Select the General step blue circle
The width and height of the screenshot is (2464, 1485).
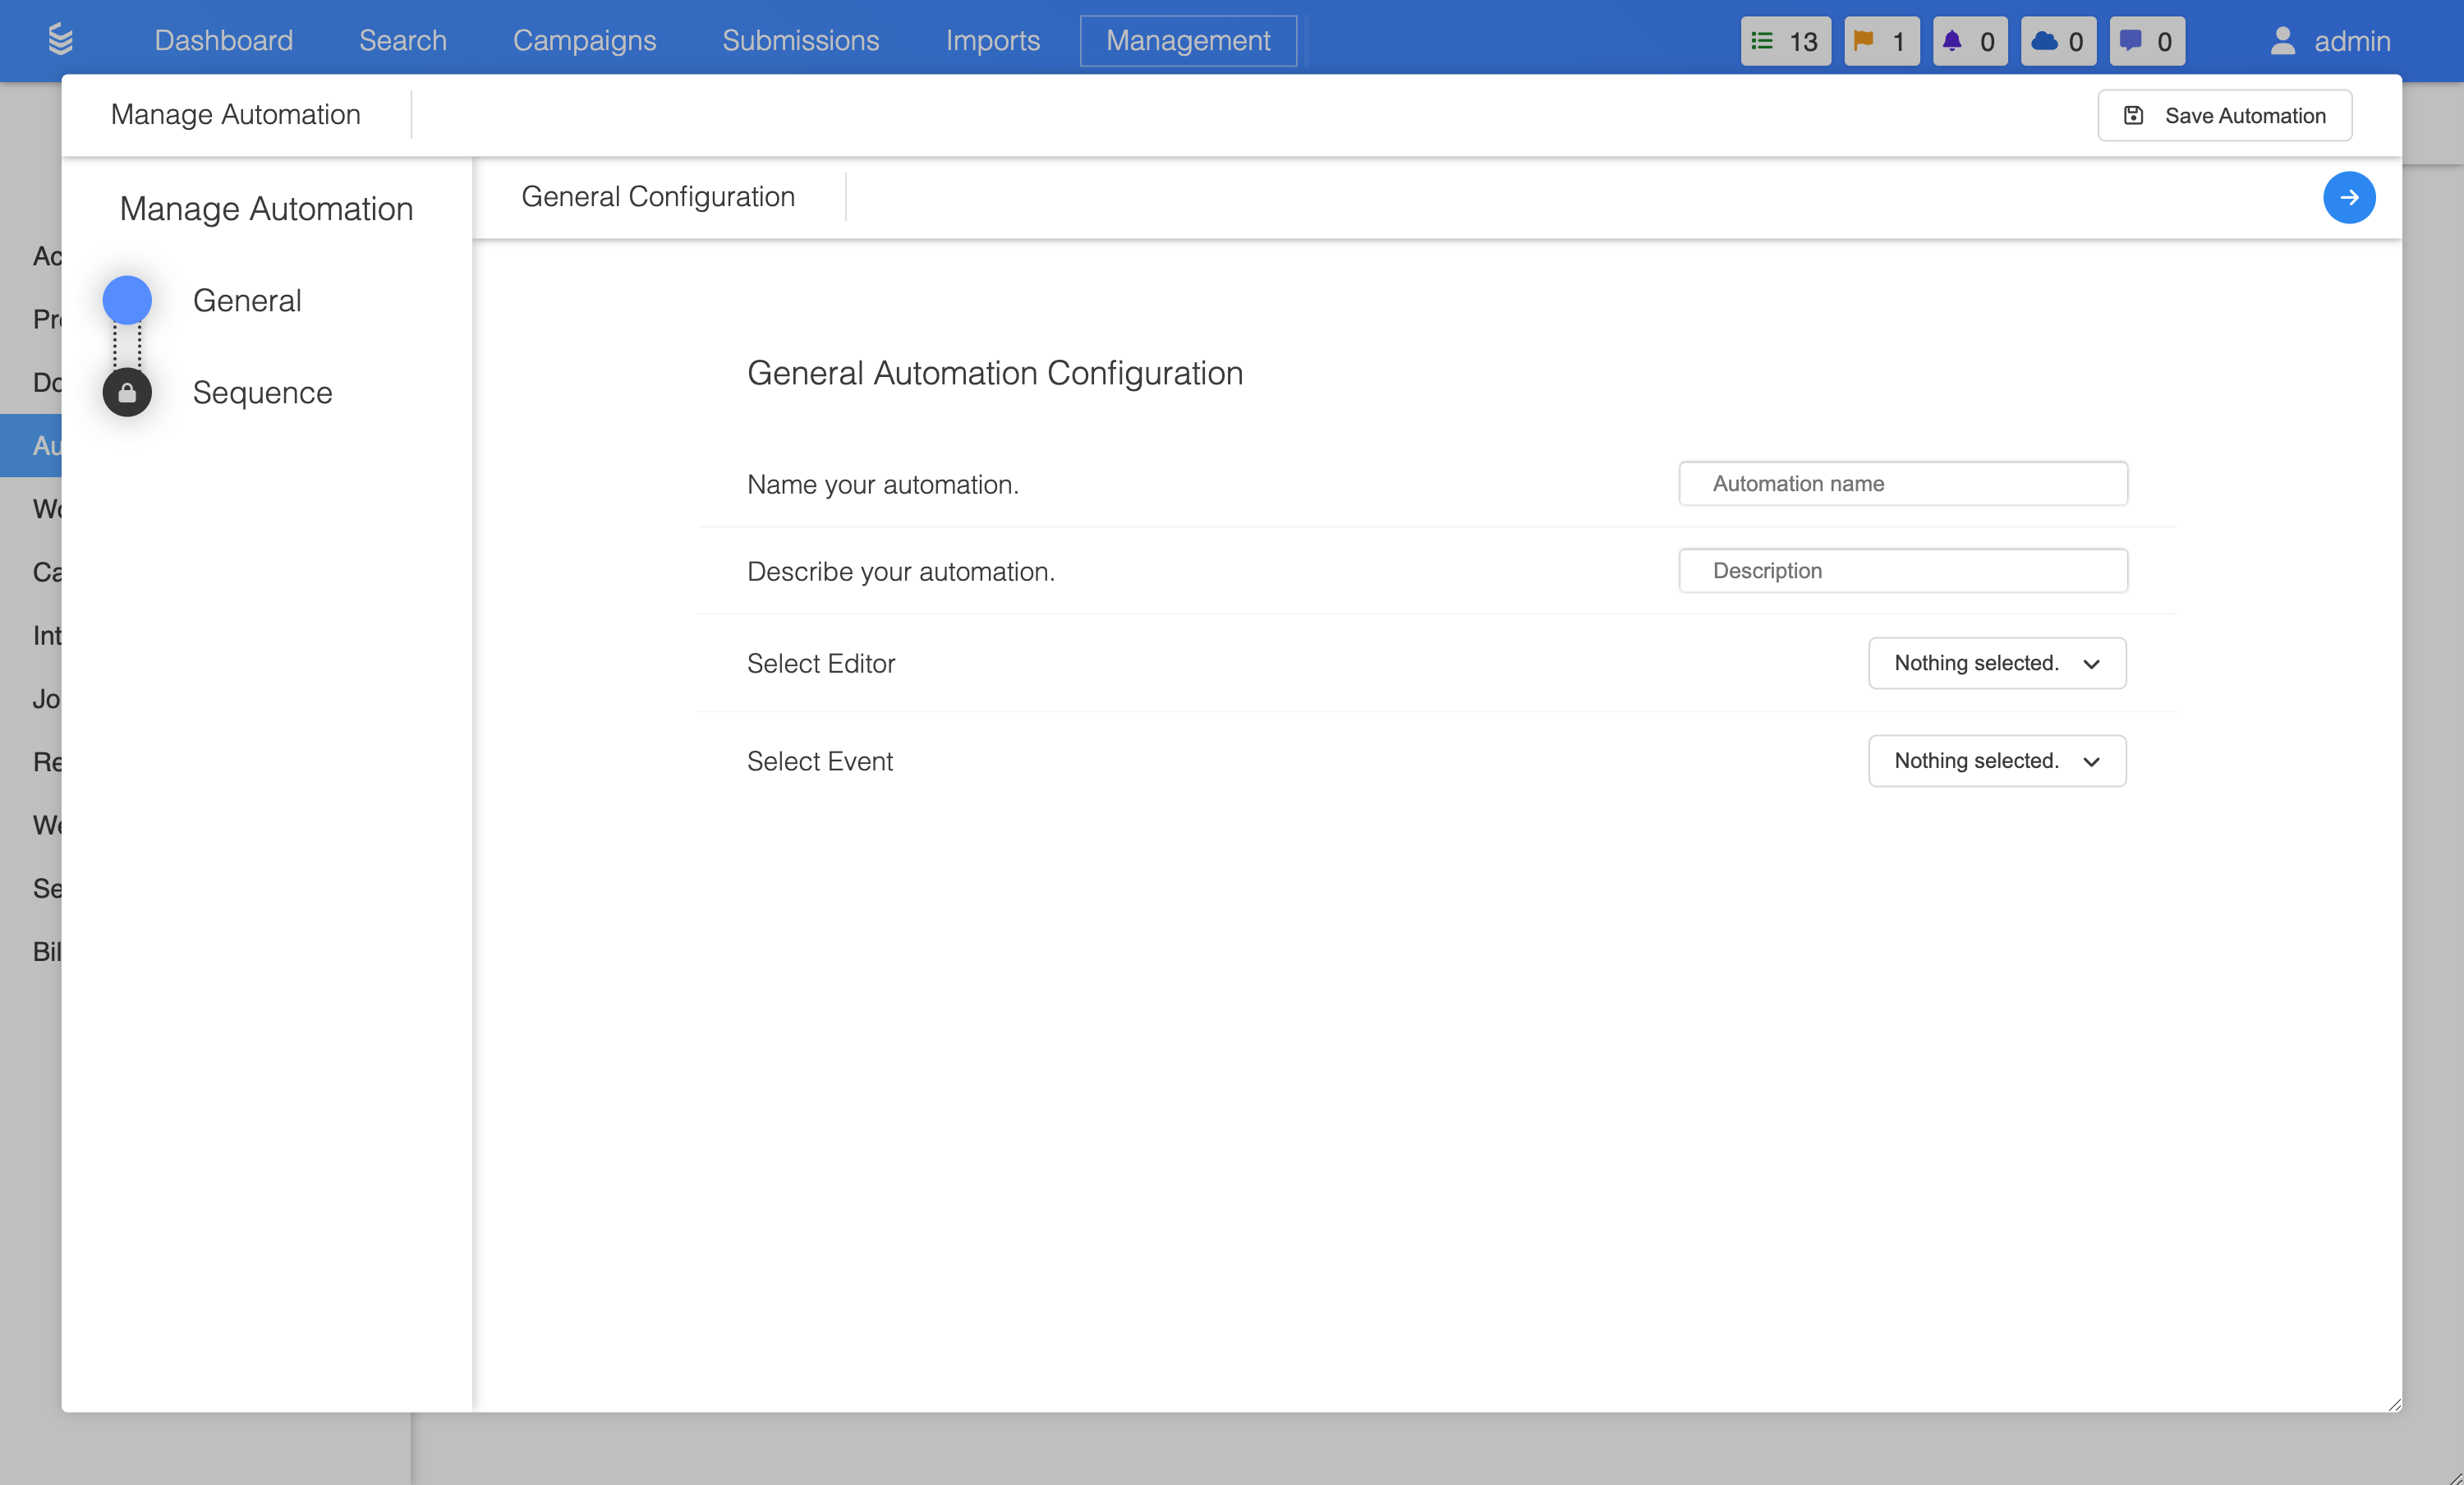click(x=127, y=300)
